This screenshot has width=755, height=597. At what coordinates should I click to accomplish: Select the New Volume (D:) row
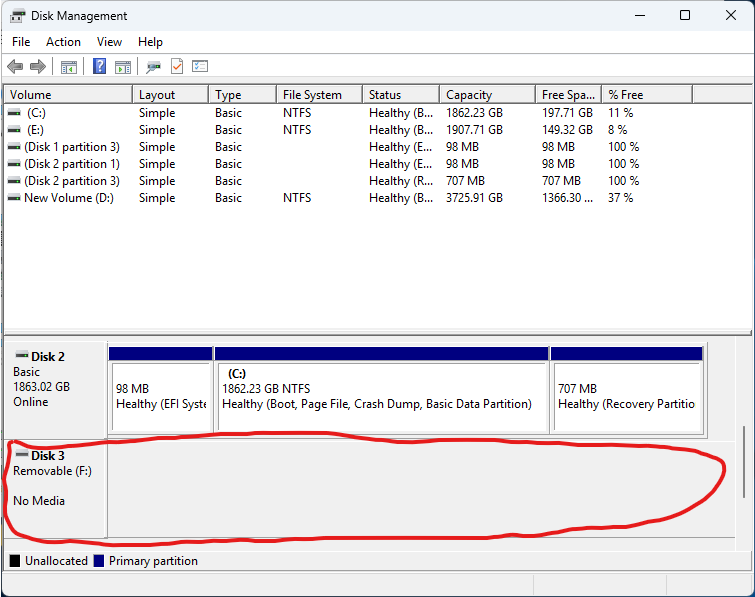tap(68, 198)
